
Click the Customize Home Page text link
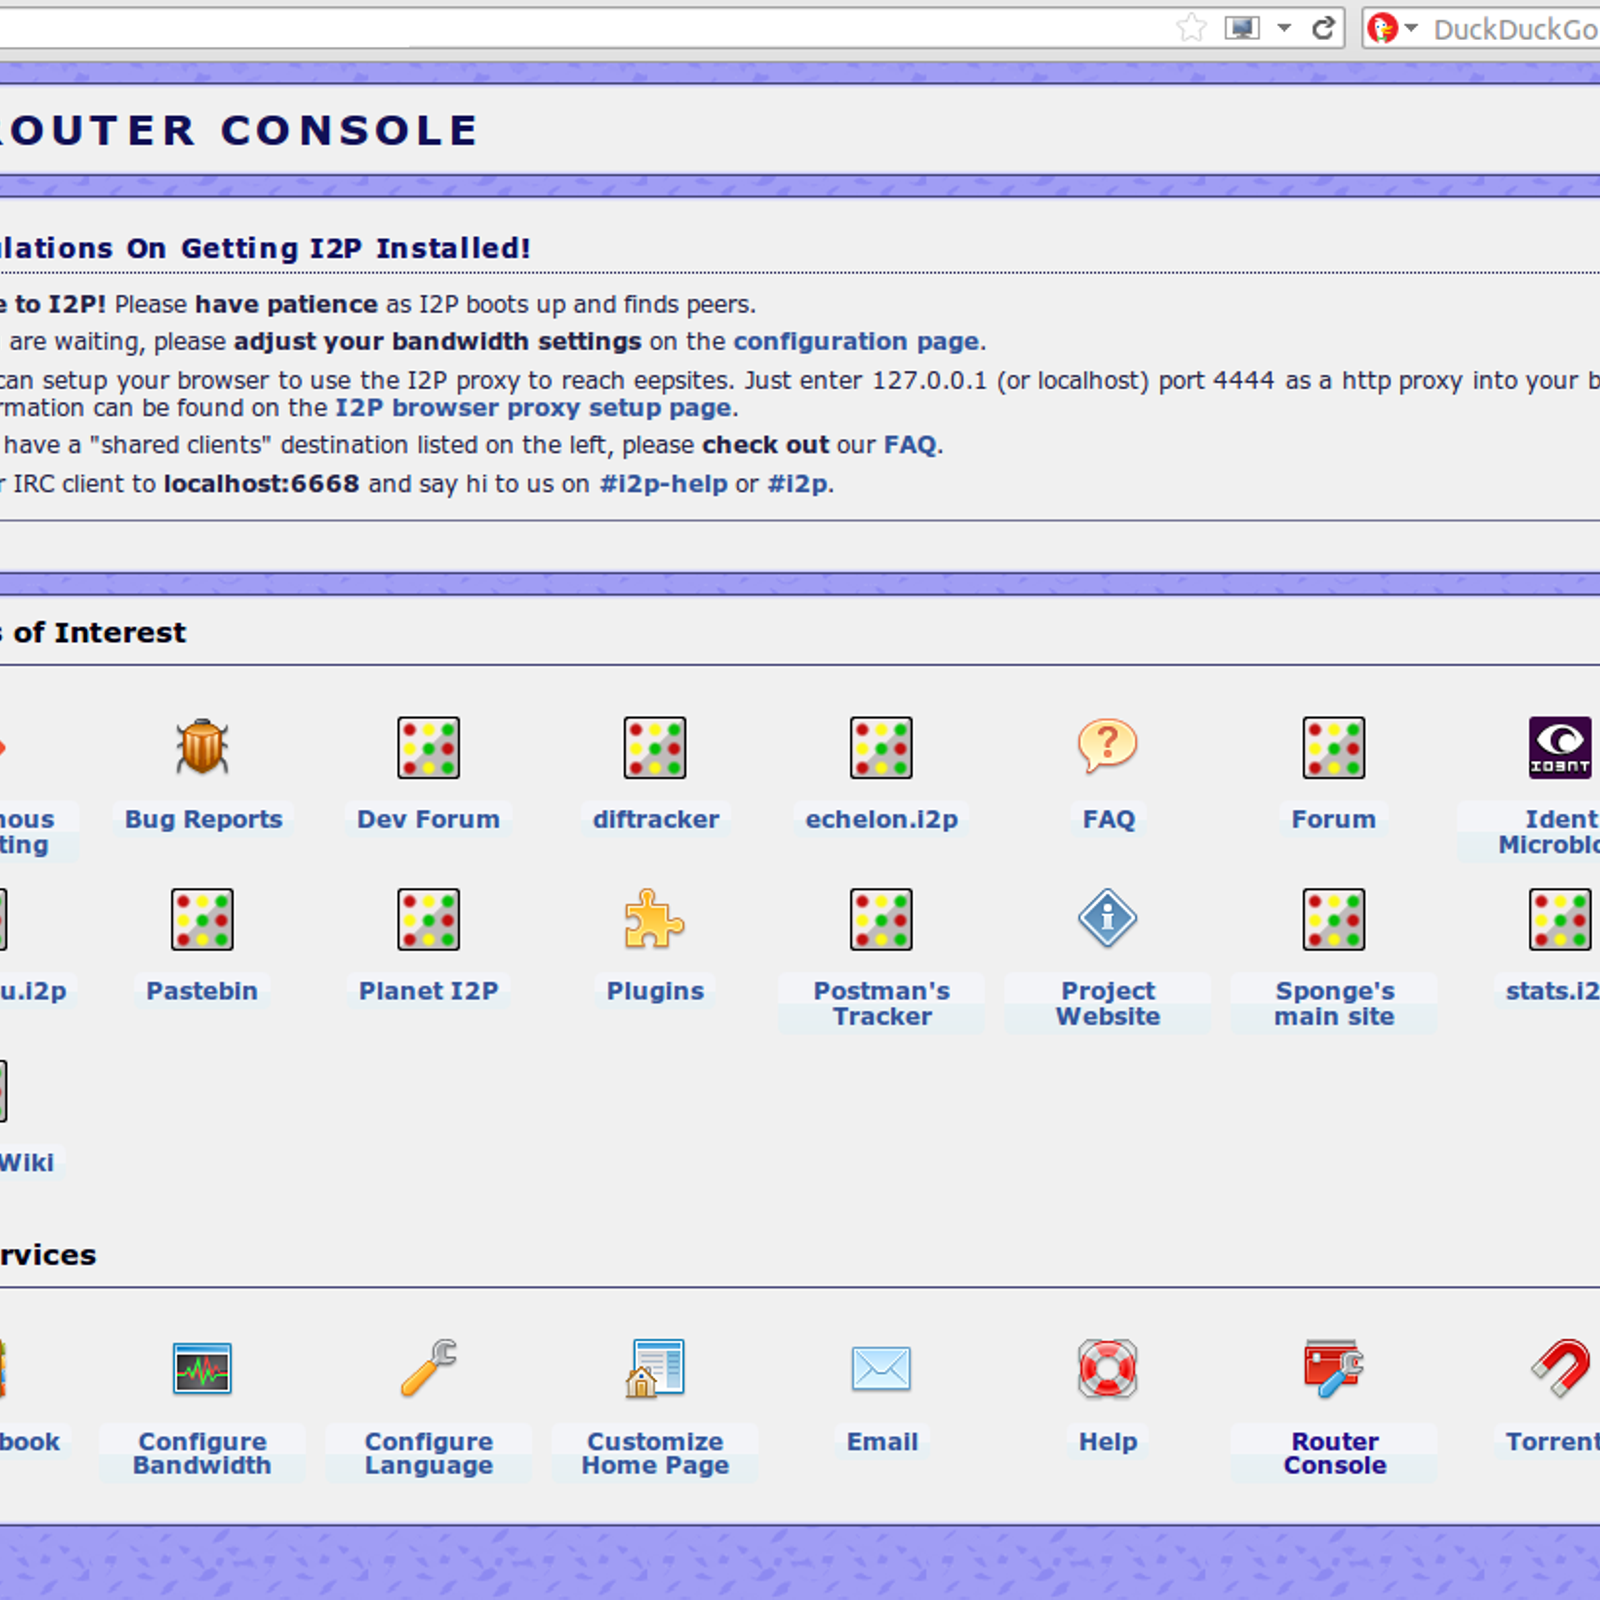(x=655, y=1454)
